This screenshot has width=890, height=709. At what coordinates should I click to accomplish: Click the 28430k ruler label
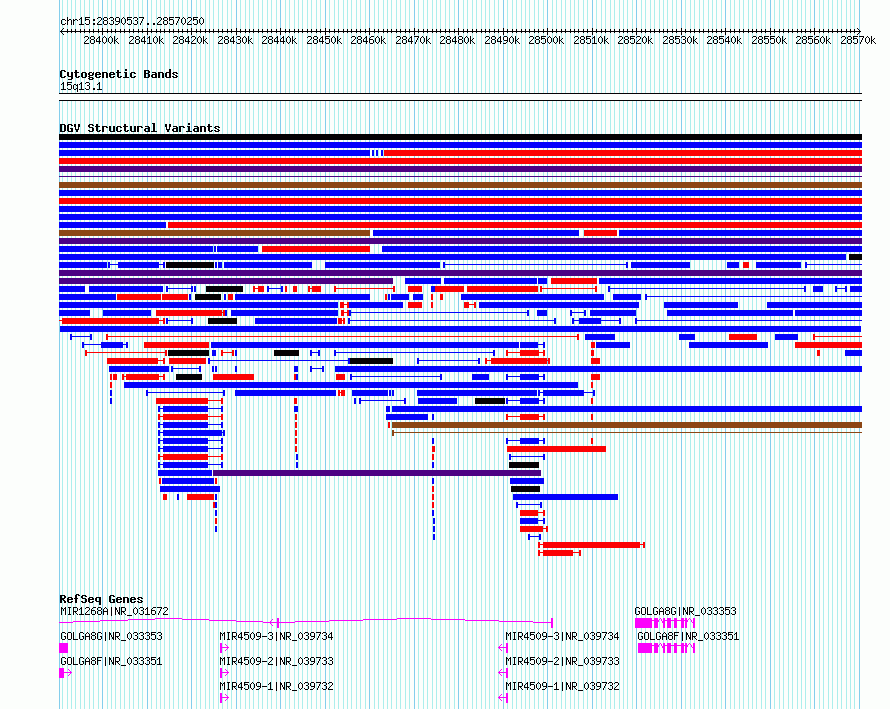click(235, 40)
